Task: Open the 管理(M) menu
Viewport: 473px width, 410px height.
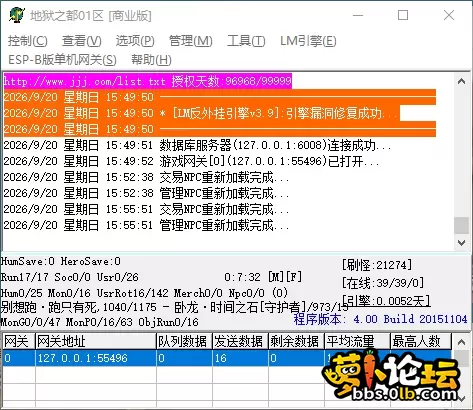Action: 190,41
